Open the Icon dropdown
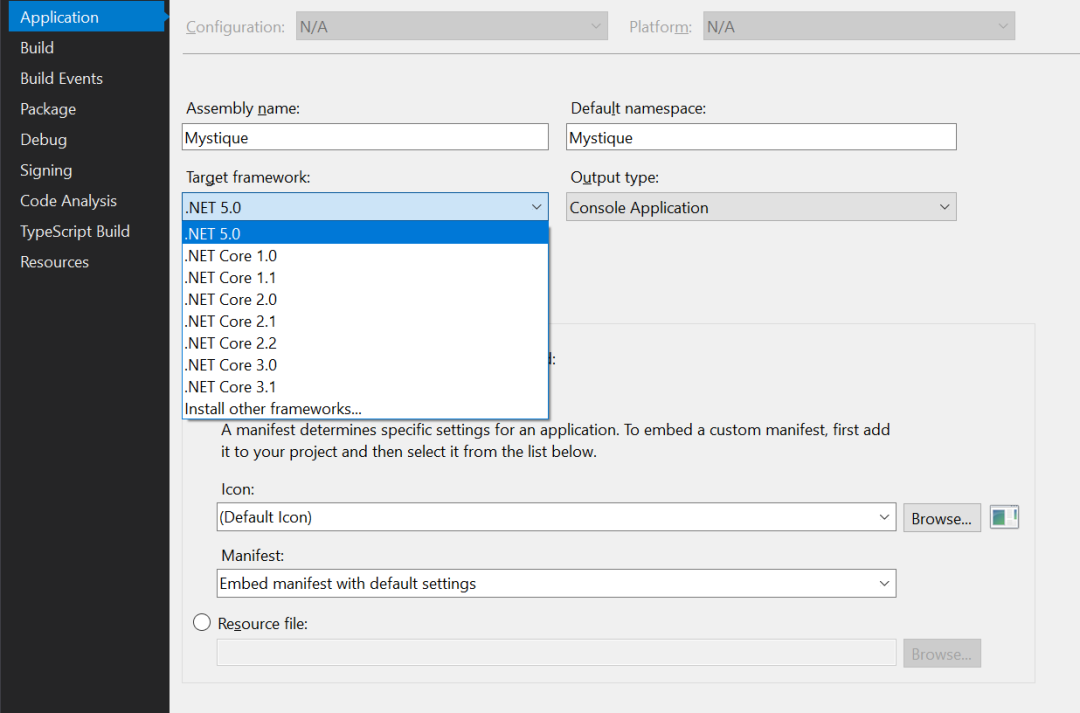The width and height of the screenshot is (1080, 713). (x=556, y=517)
